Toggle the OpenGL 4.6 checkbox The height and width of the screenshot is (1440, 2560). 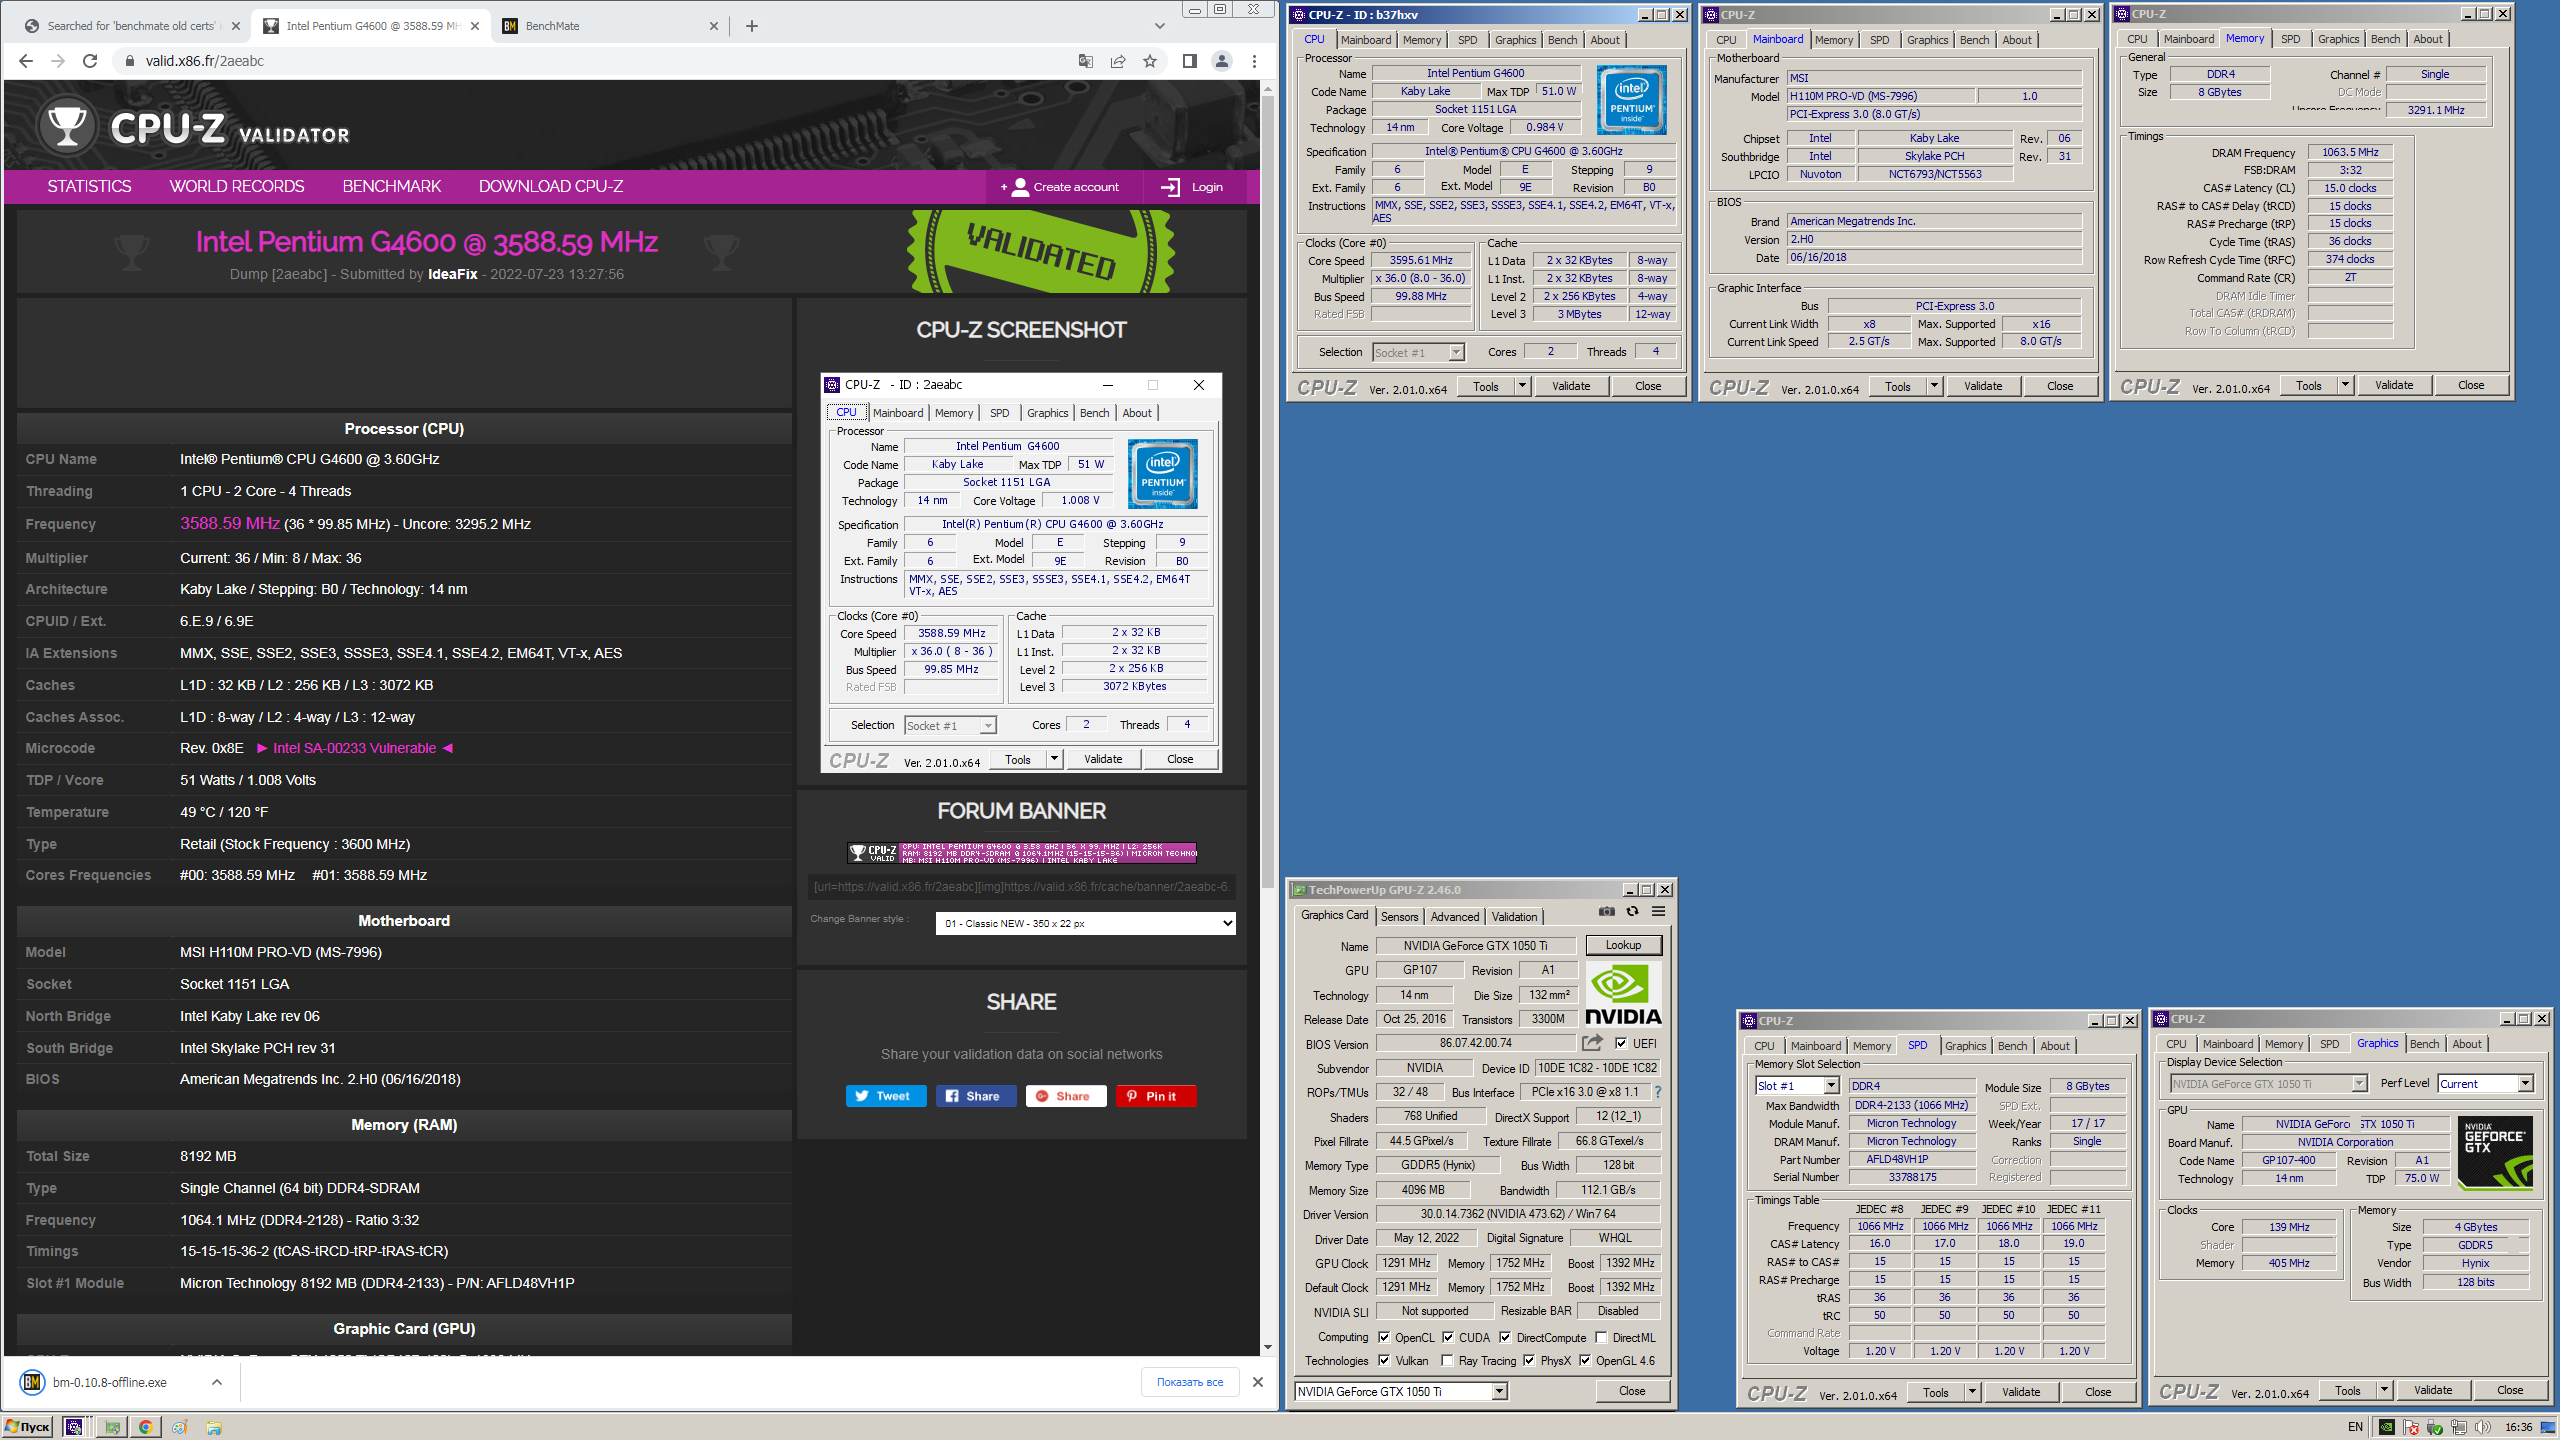[x=1585, y=1360]
